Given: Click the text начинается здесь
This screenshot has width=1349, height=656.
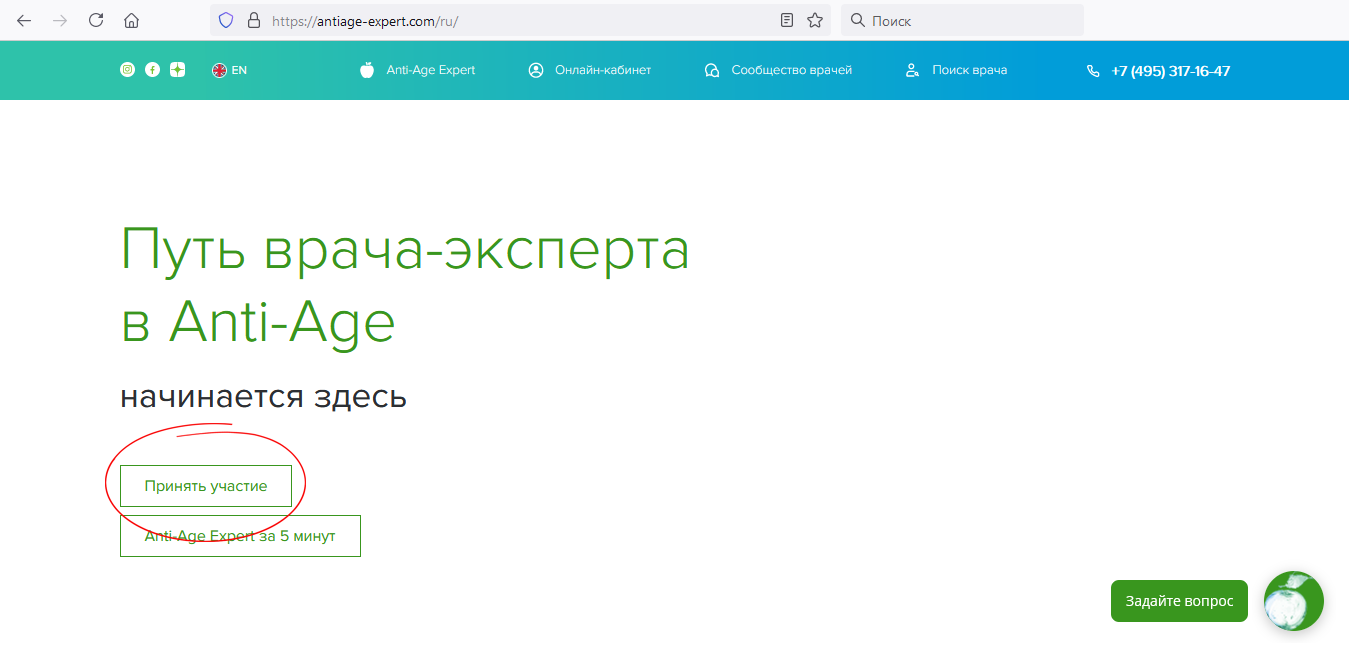Looking at the screenshot, I should (263, 397).
